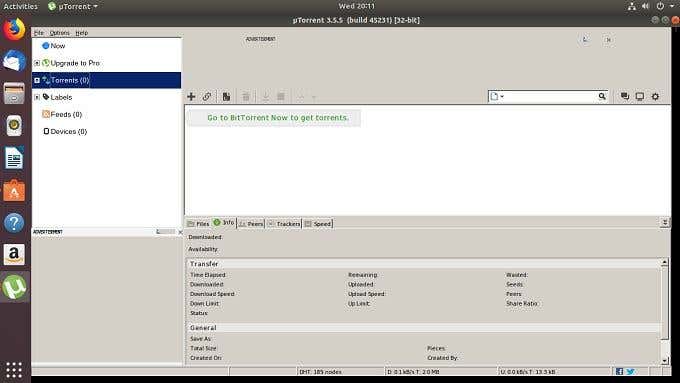Open Firefox from the dock
680x383 pixels.
point(14,29)
